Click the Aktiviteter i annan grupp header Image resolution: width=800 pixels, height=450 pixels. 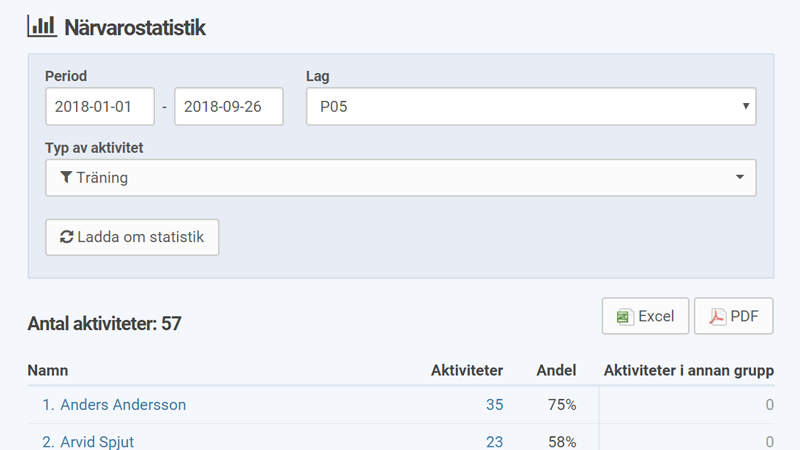pyautogui.click(x=689, y=370)
